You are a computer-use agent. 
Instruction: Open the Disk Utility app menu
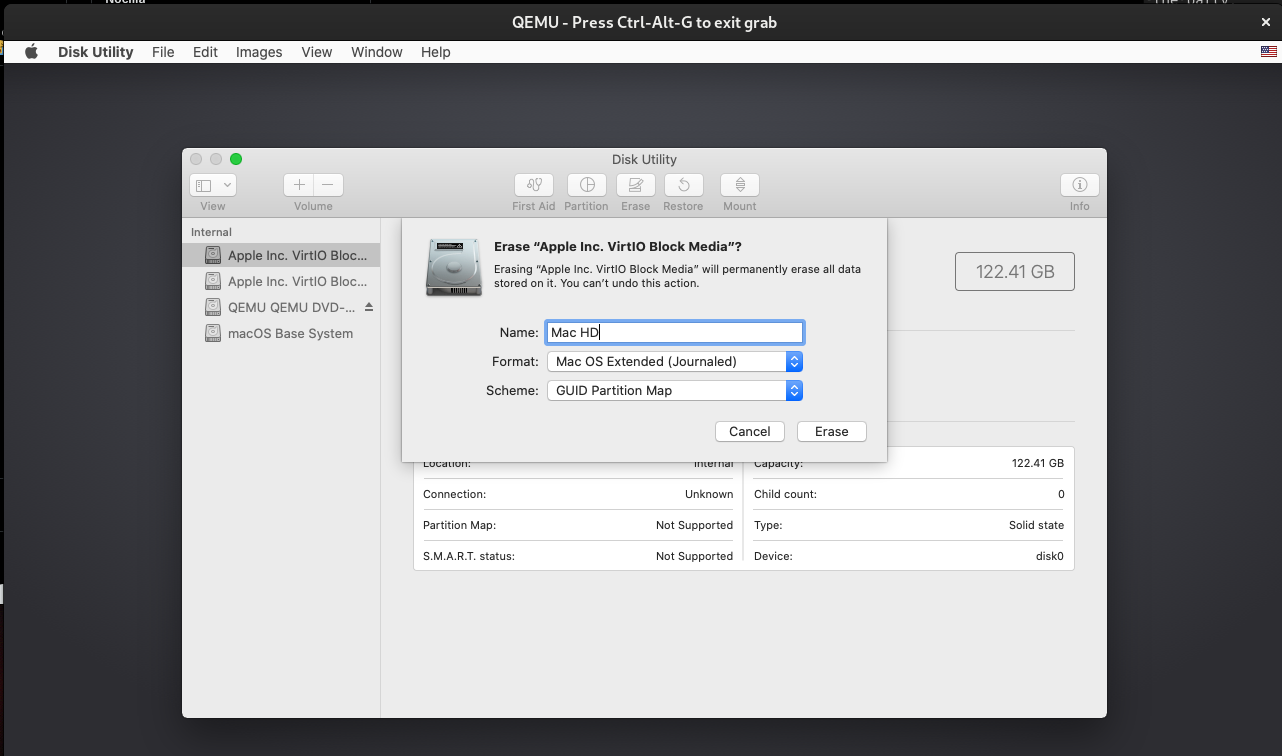(95, 52)
